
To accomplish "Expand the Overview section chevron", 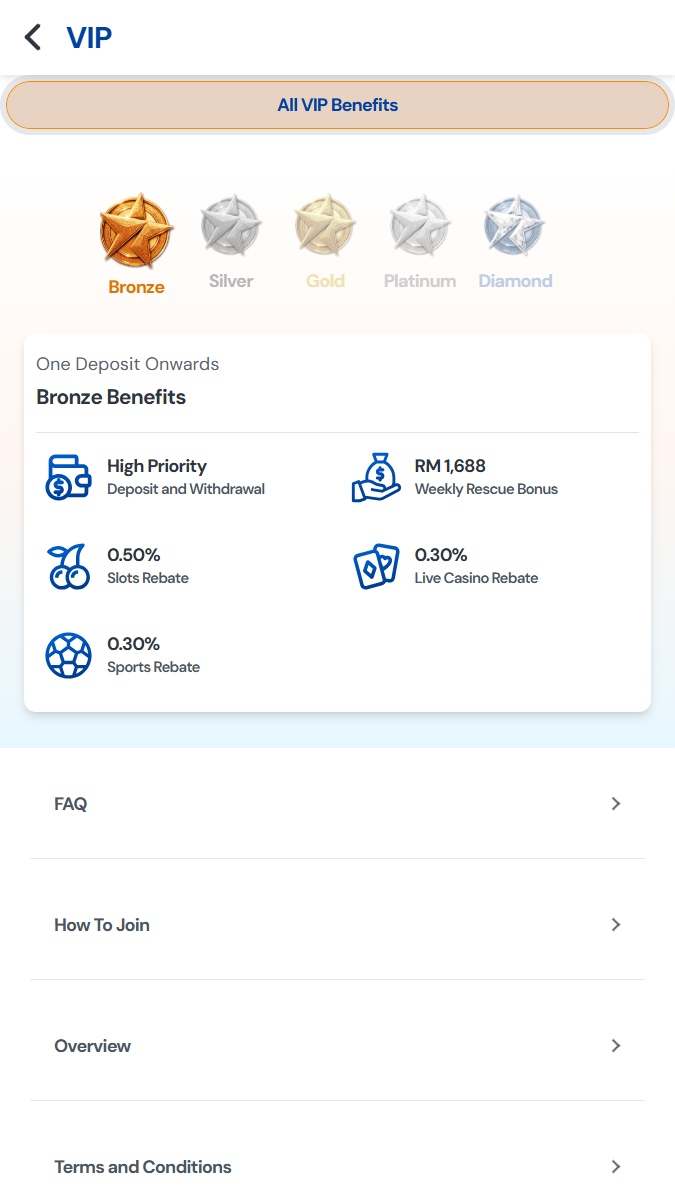I will click(616, 1046).
